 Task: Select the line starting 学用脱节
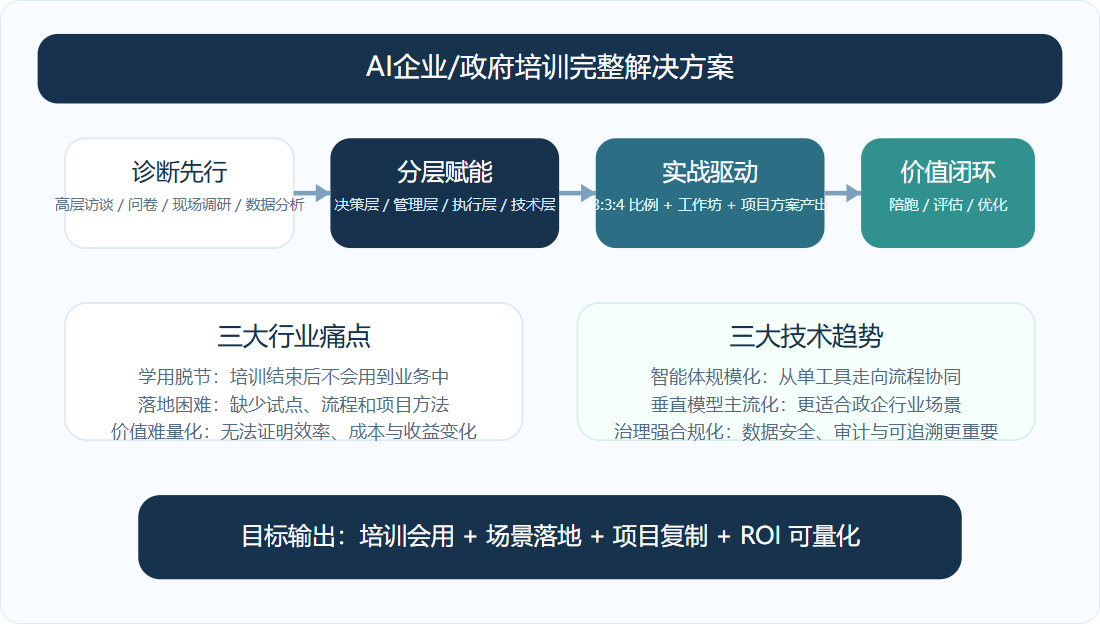pyautogui.click(x=294, y=377)
